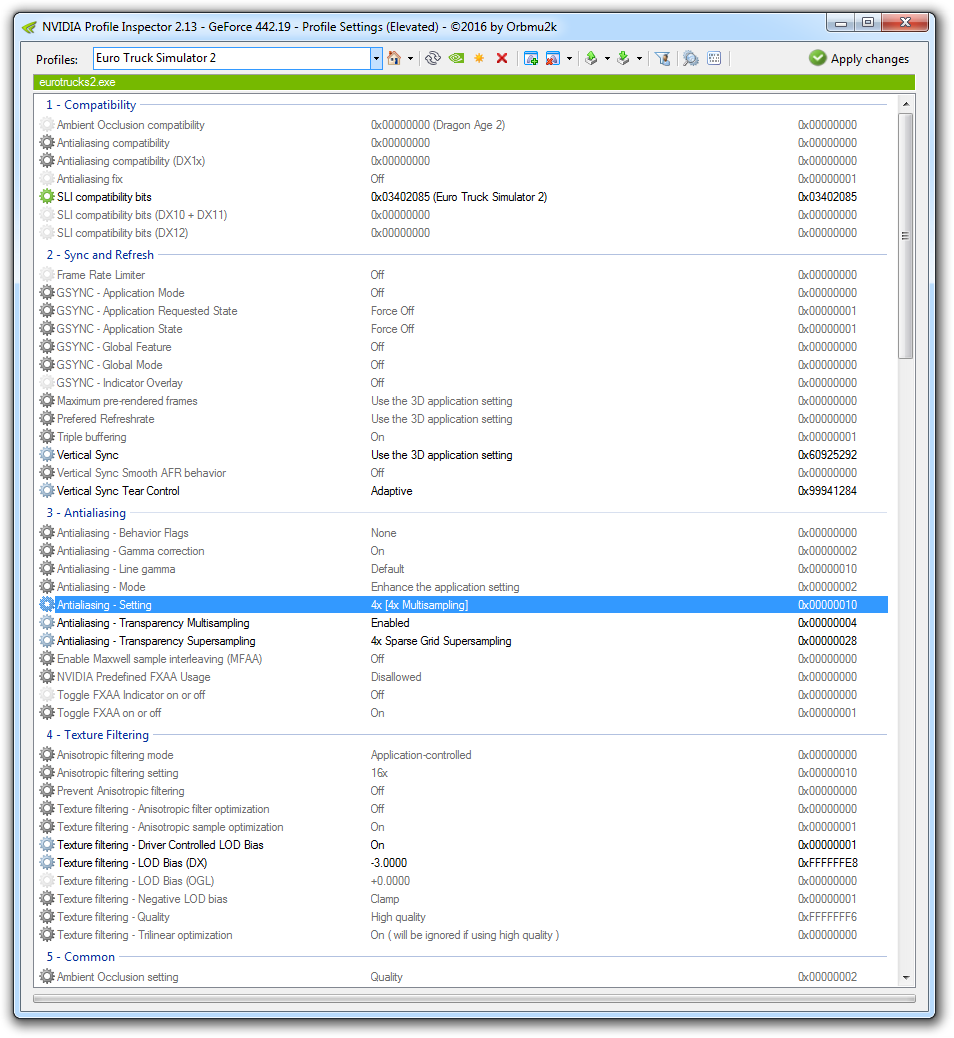Select 'Antialiasing compatibility (DX1x)' row
This screenshot has height=1038, width=954.
[463, 161]
